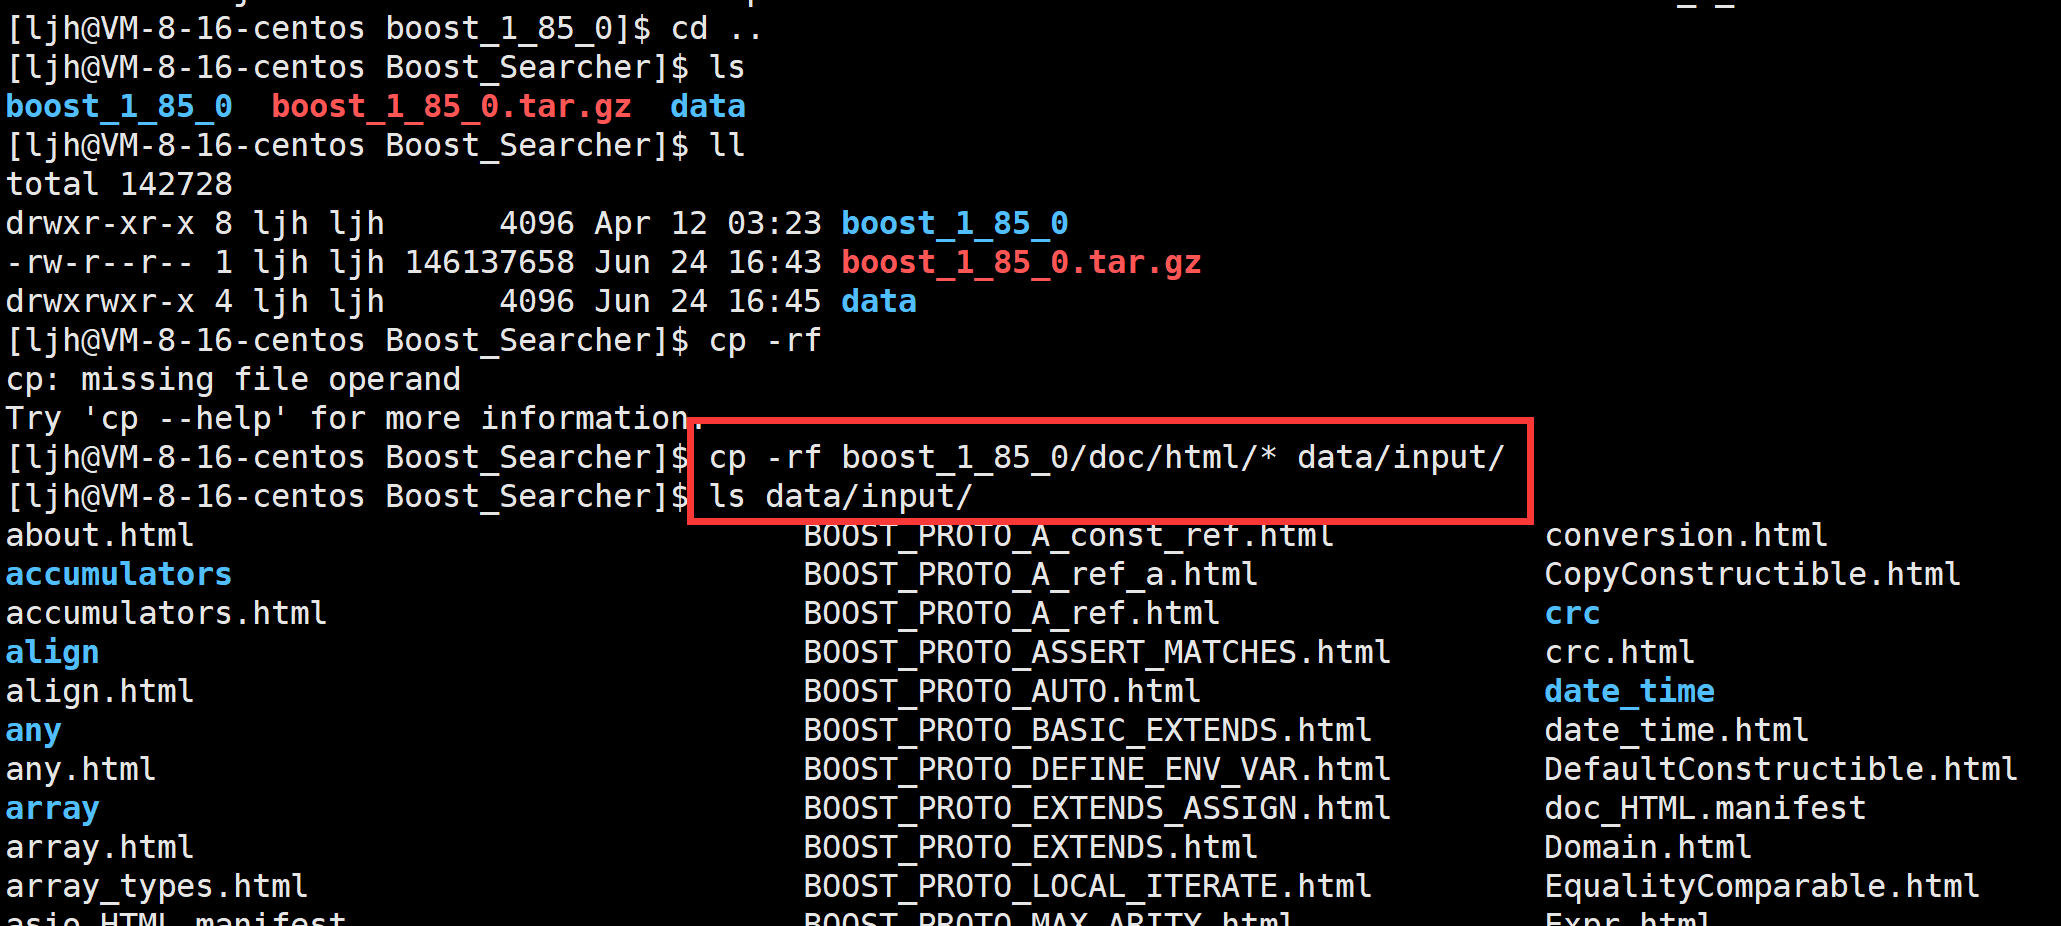Click 'BOOST_PROTO_A_ref_a.html'
2061x926 pixels.
pyautogui.click(x=1031, y=574)
